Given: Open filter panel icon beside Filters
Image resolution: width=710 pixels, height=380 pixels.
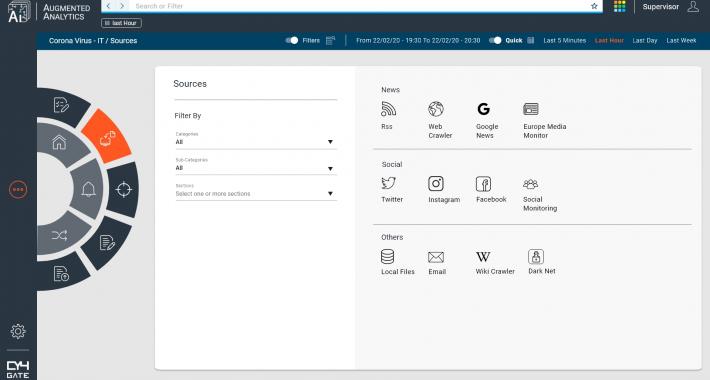Looking at the screenshot, I should [331, 40].
